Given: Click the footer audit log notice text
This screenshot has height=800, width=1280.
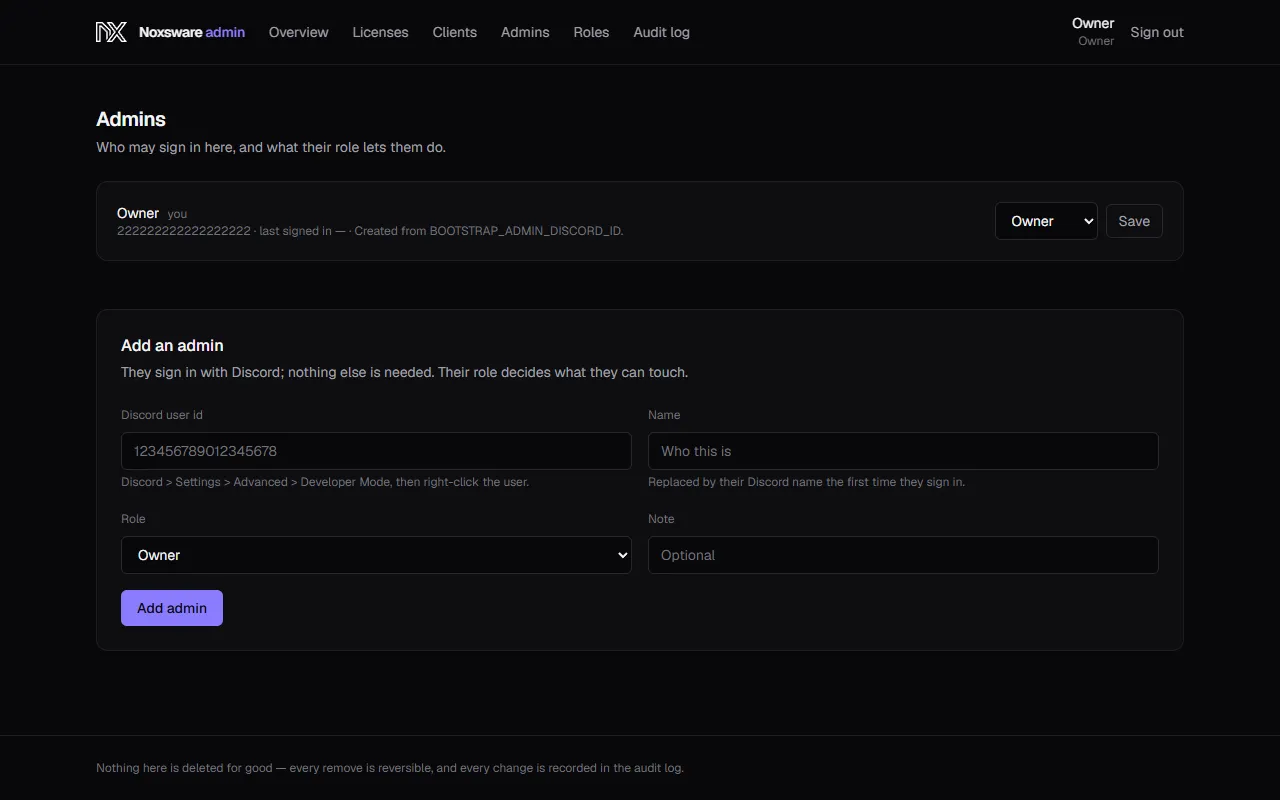Looking at the screenshot, I should (x=390, y=768).
